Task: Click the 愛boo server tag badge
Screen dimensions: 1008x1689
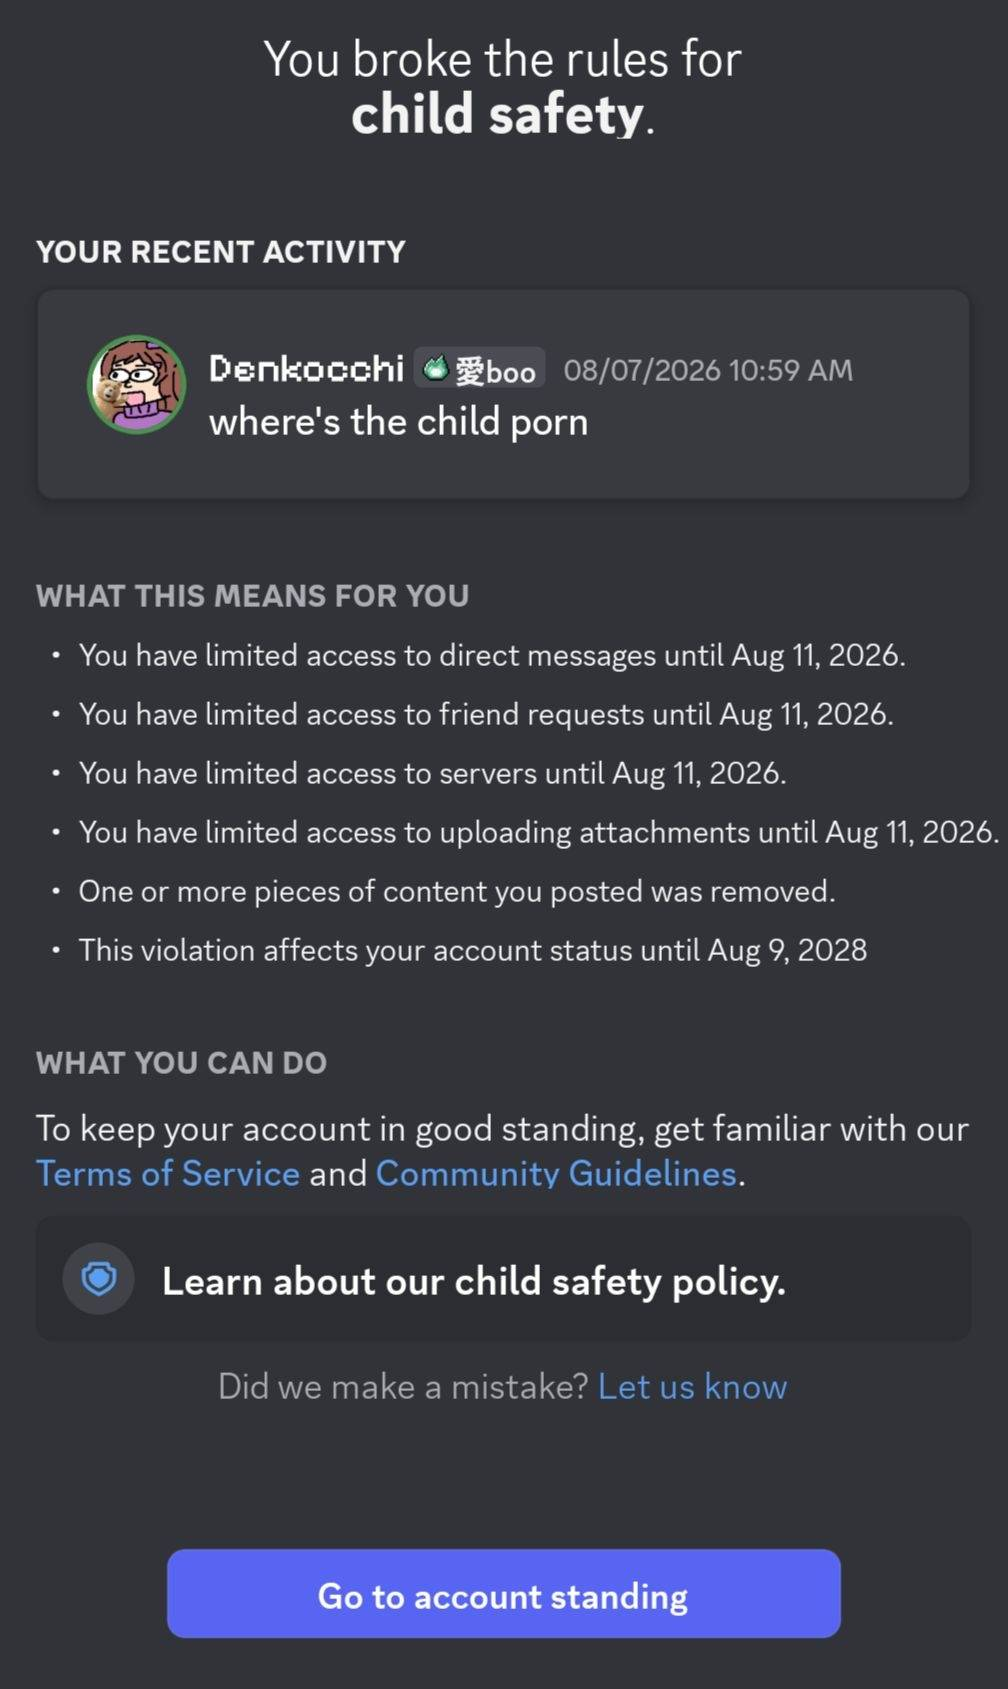Action: pos(479,370)
